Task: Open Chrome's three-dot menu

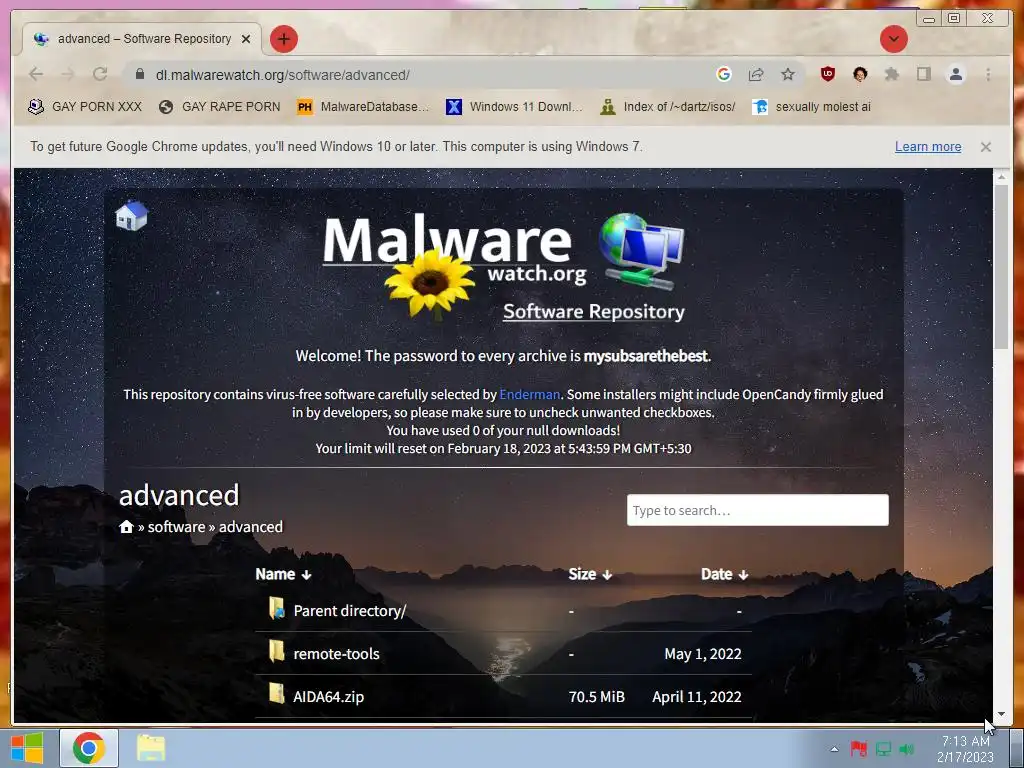Action: coord(988,74)
